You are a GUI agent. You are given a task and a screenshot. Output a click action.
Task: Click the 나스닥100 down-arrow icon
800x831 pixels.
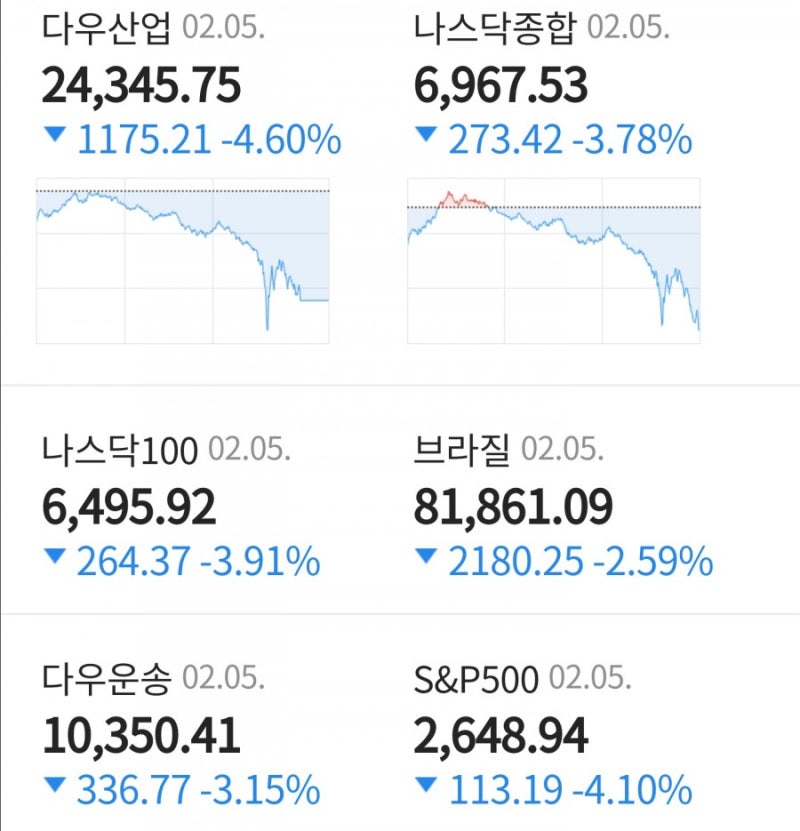(x=55, y=556)
